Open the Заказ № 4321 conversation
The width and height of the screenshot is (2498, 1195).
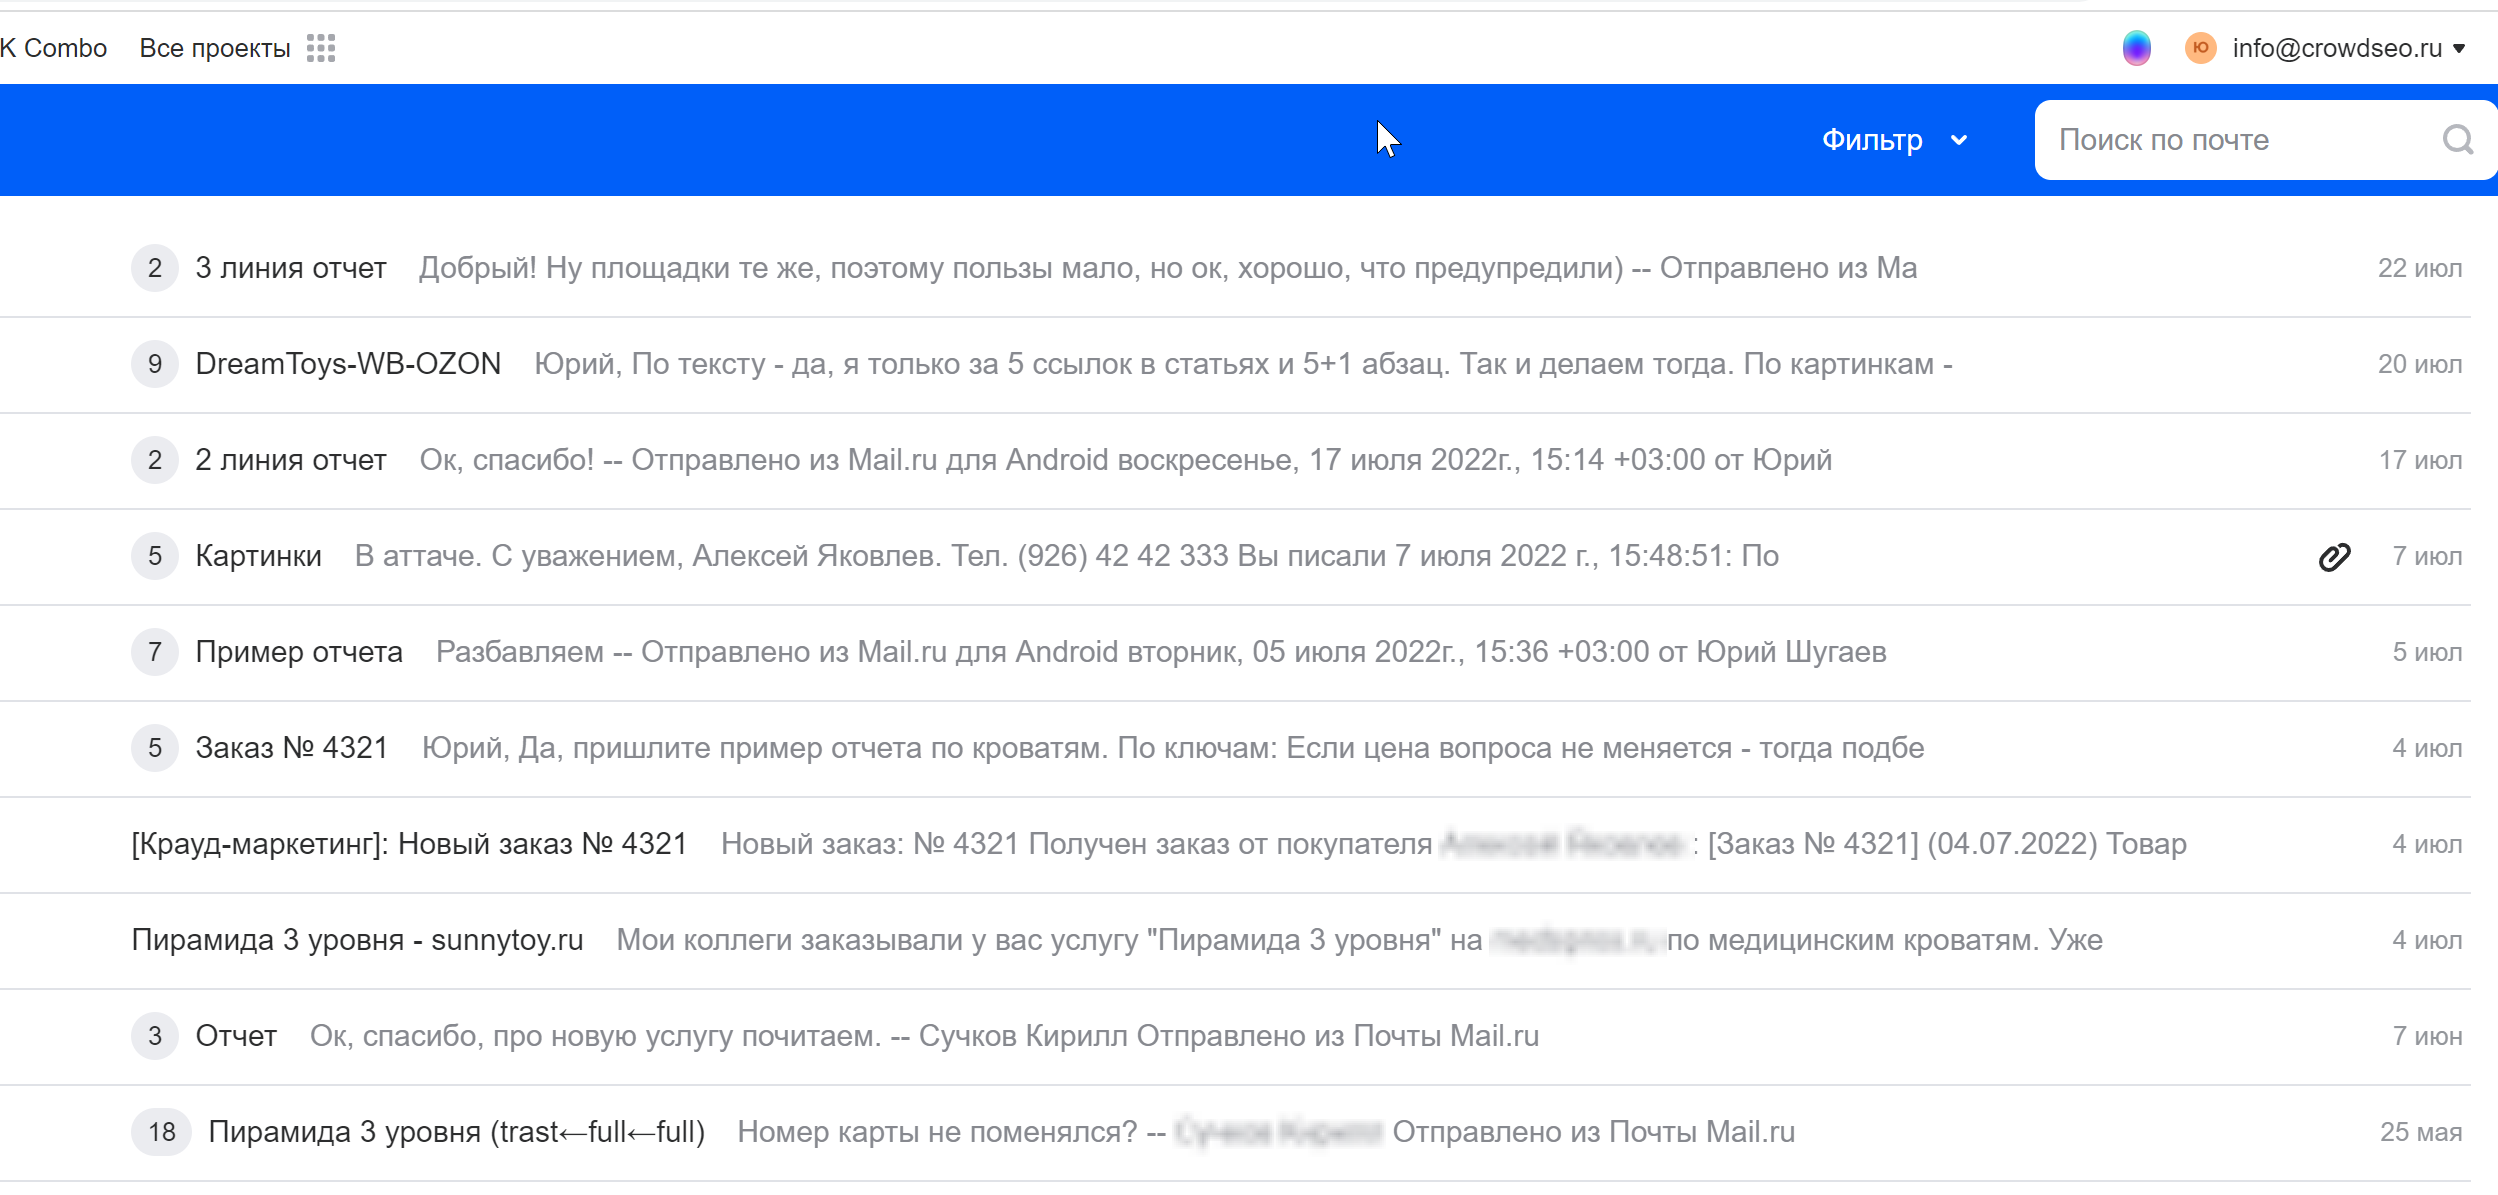291,748
